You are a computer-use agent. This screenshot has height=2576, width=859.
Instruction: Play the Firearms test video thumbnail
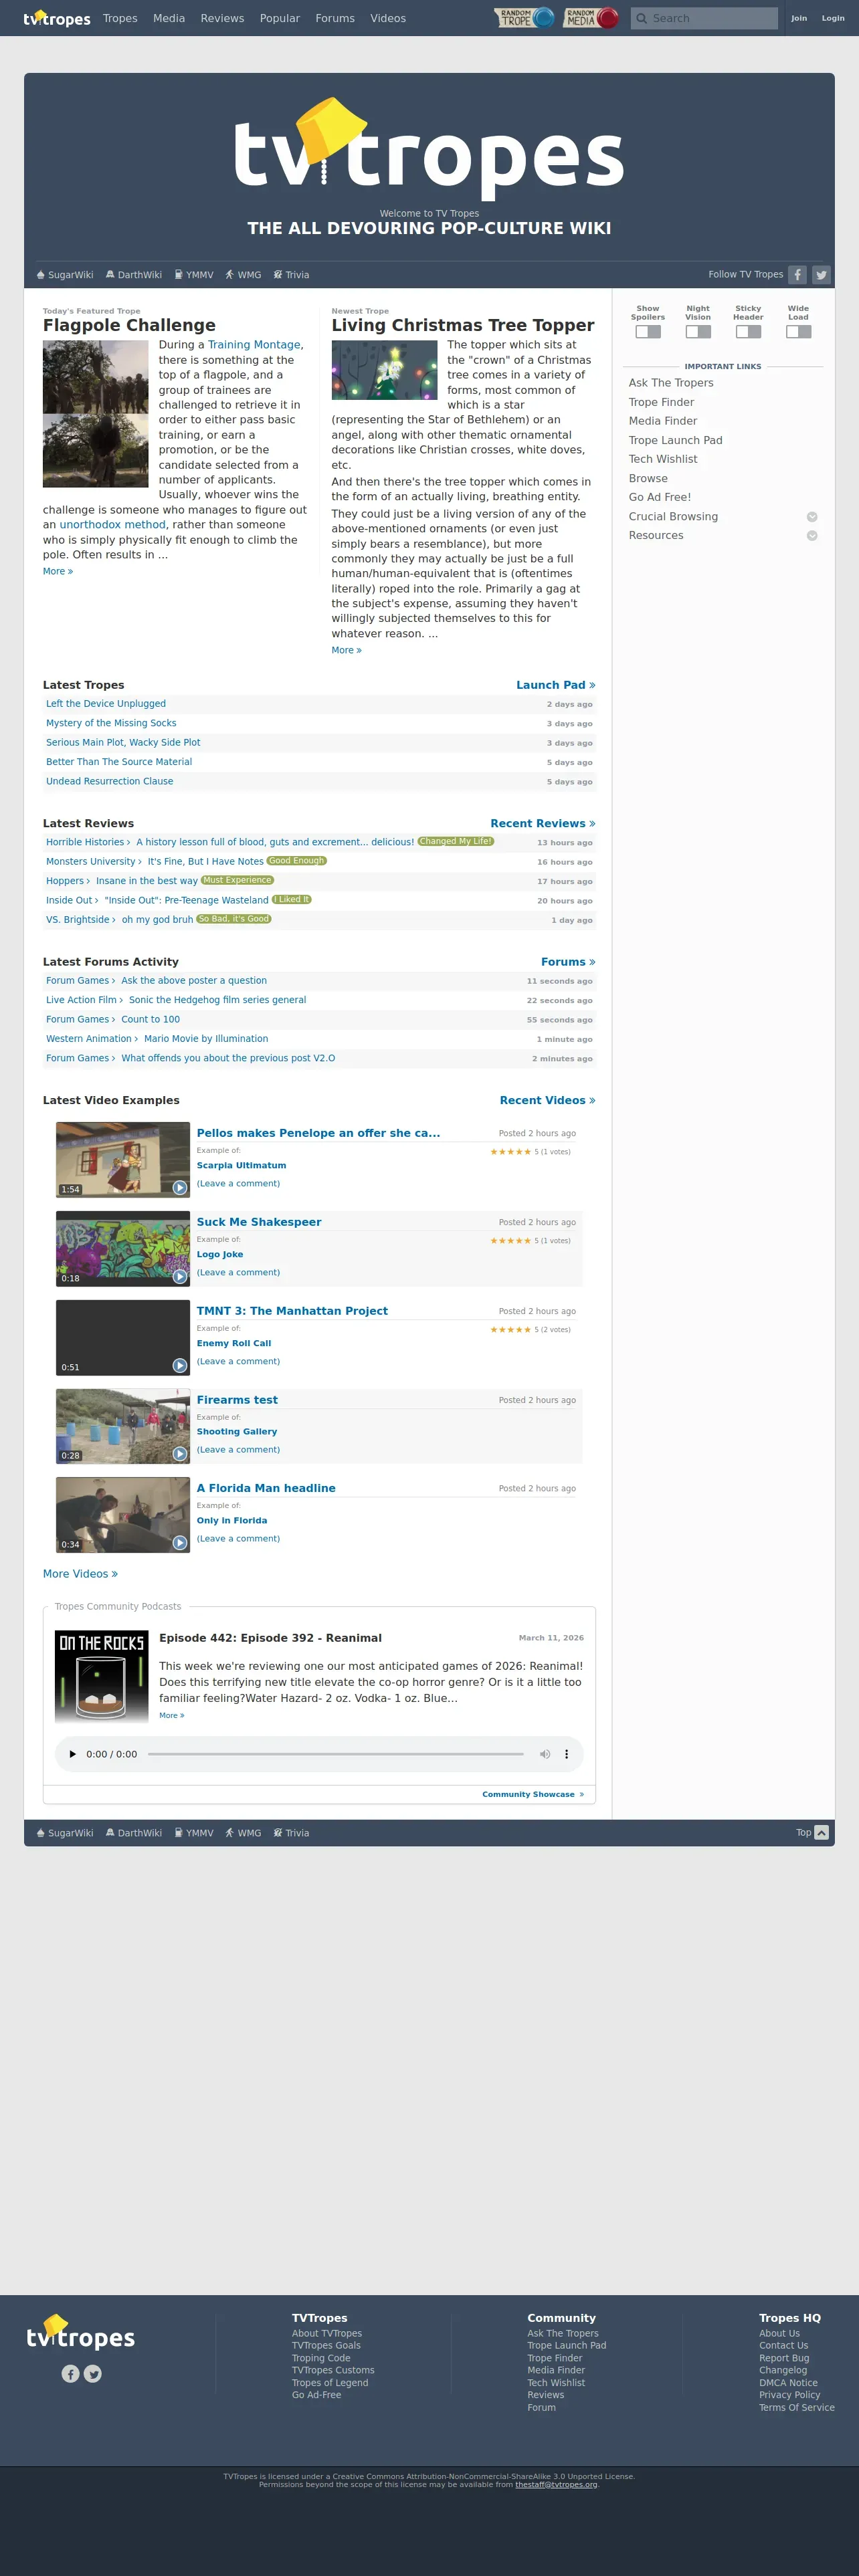(123, 1426)
